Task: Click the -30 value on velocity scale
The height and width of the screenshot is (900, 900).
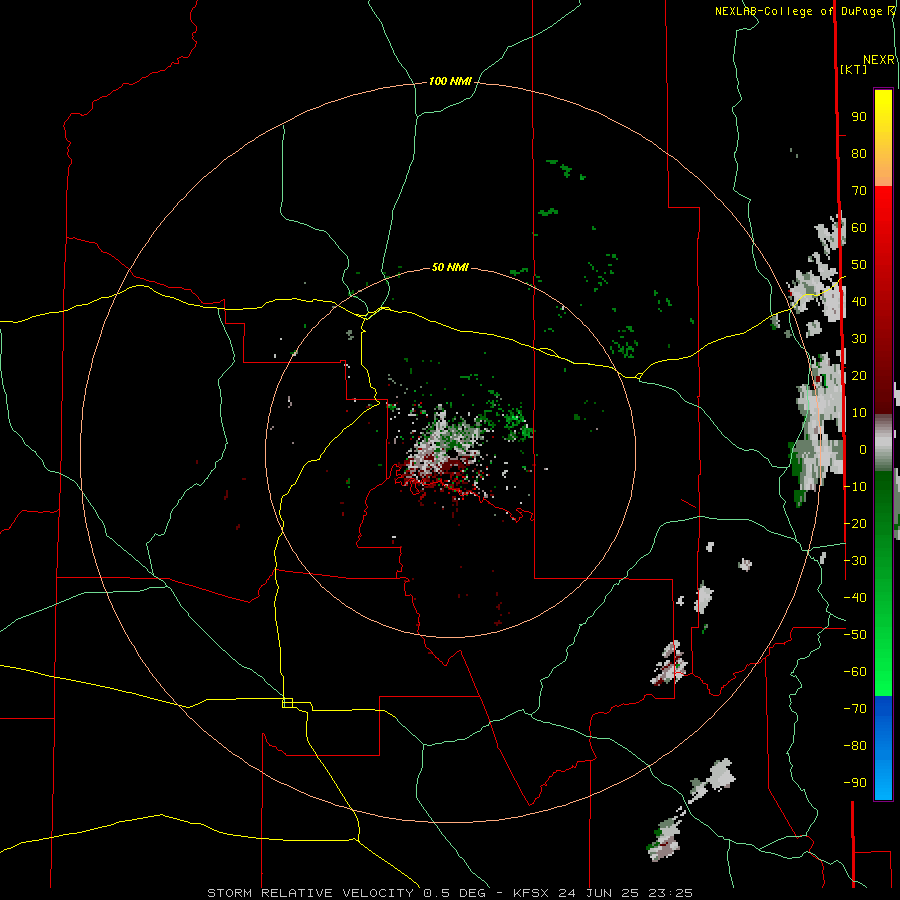Action: [855, 561]
